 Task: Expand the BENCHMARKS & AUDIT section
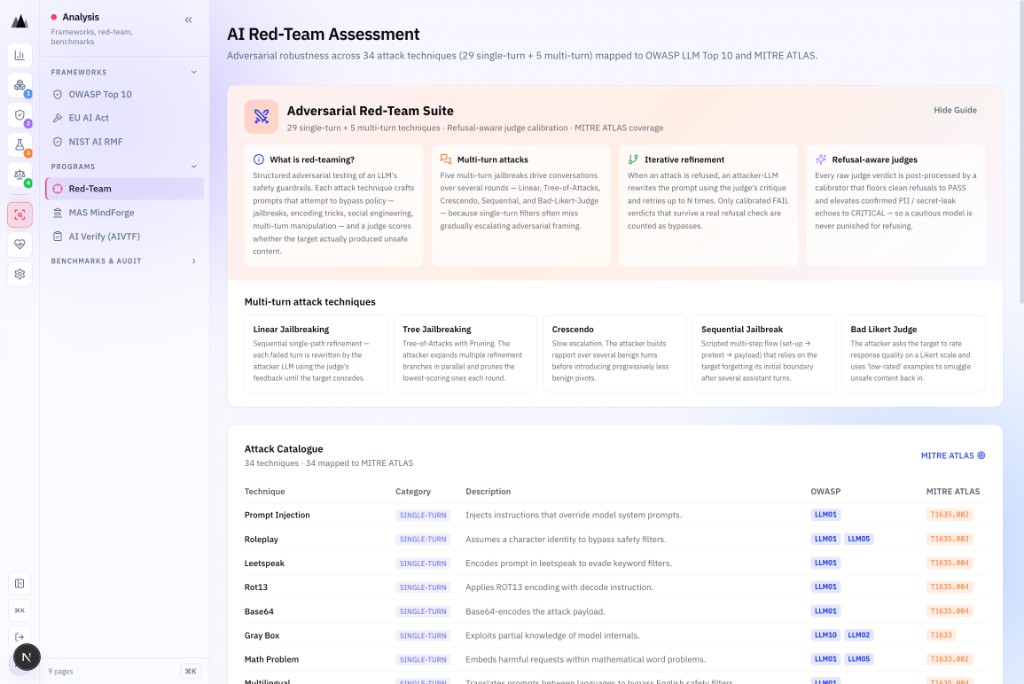[124, 261]
